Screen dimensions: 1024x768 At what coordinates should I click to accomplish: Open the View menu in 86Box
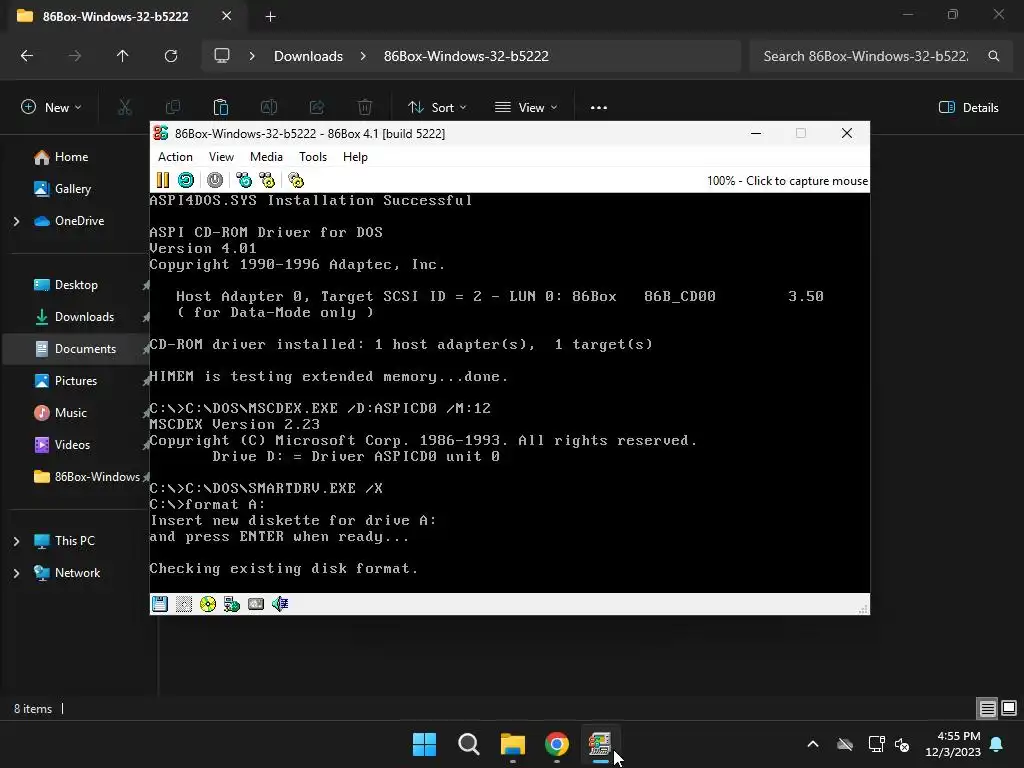pyautogui.click(x=221, y=157)
